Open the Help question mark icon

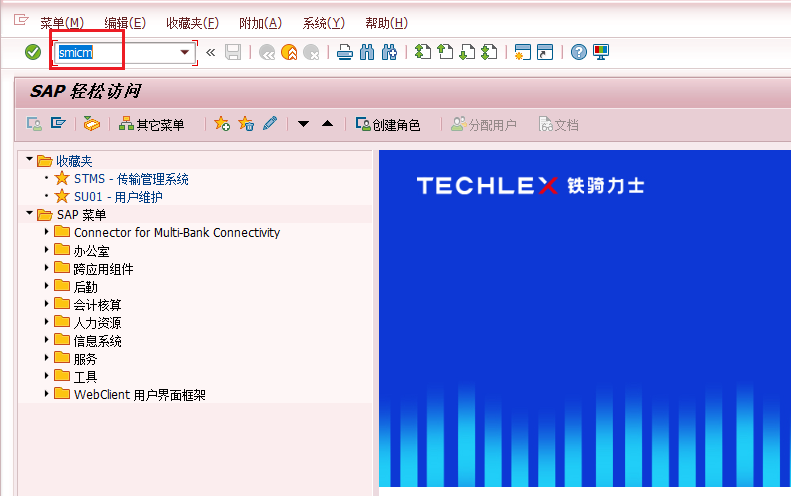tap(579, 52)
